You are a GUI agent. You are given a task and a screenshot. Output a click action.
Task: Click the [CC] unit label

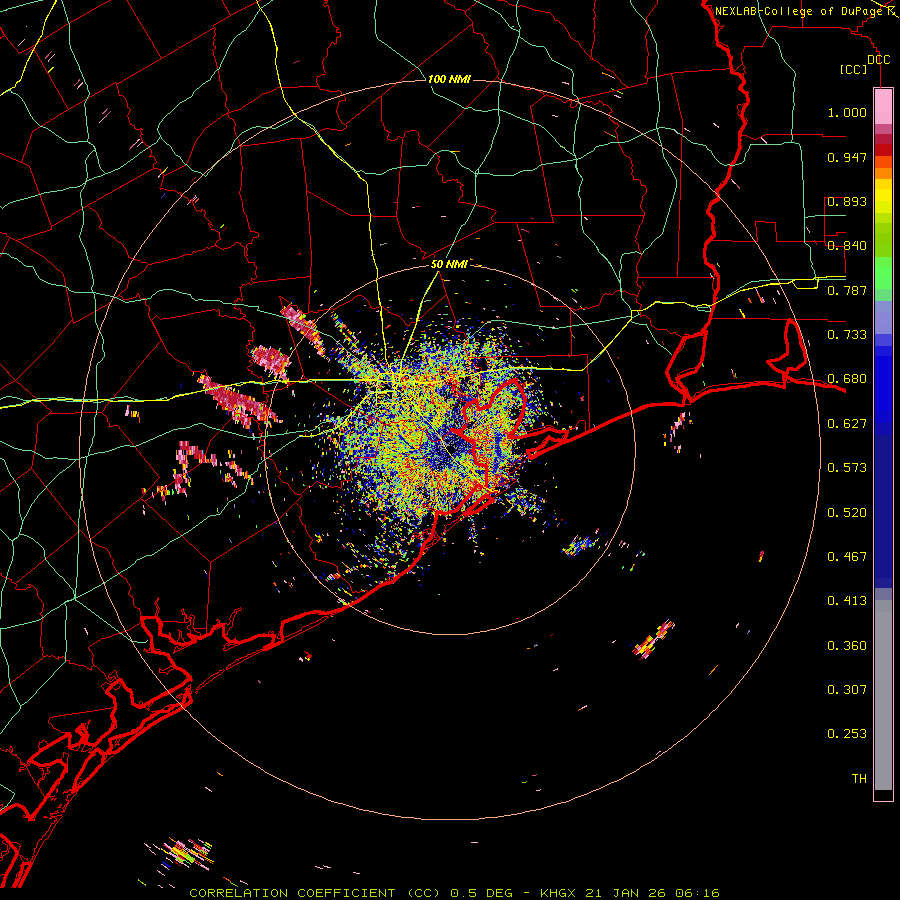click(x=854, y=69)
